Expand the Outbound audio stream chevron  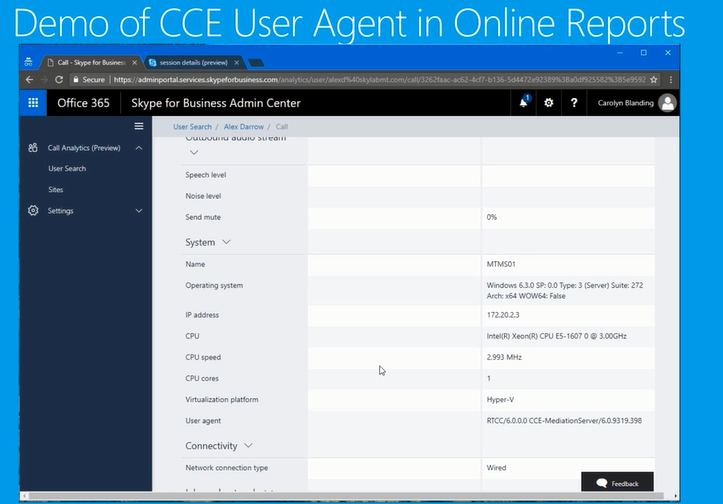pos(194,152)
